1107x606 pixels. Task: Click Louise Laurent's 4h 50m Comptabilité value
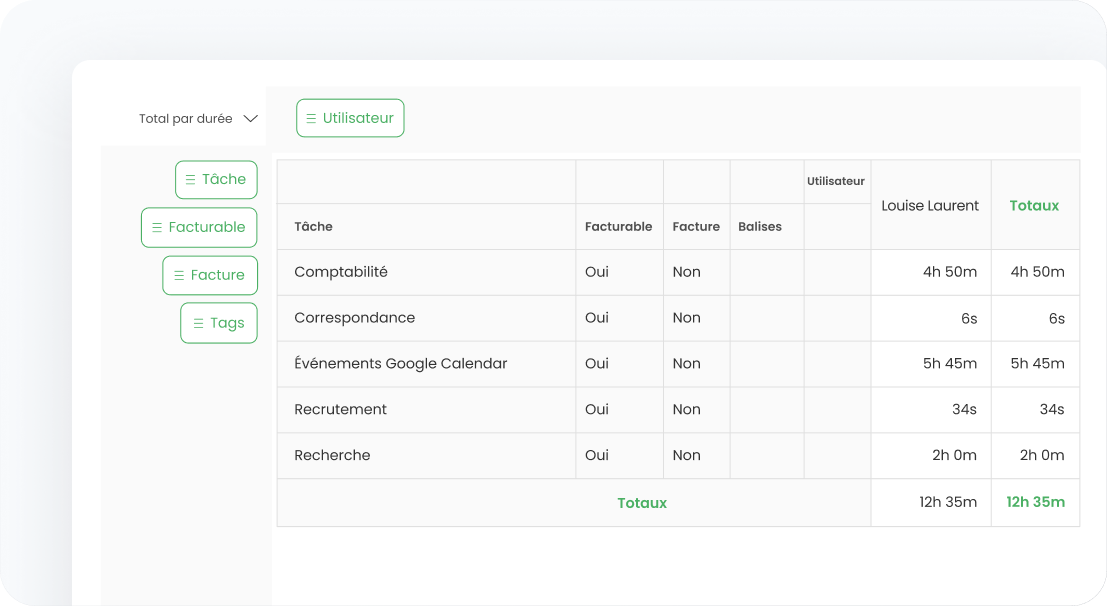pos(950,272)
